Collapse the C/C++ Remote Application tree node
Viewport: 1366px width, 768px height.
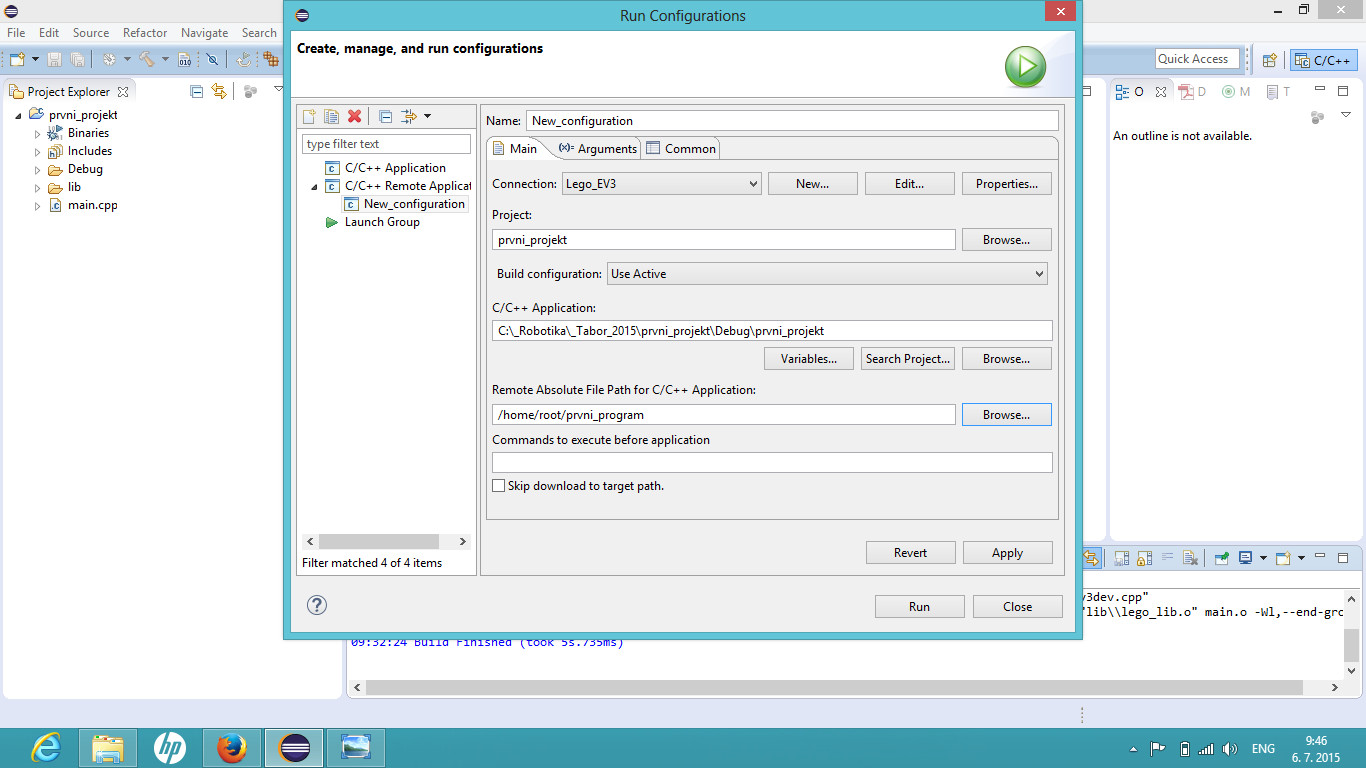[314, 187]
